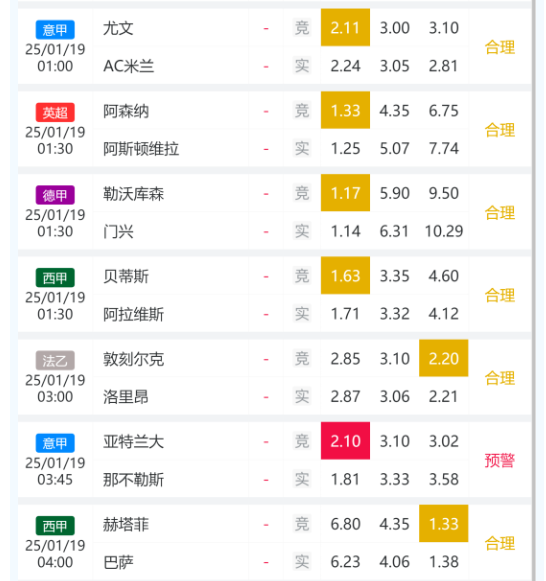
Task: Click the vertical scrollbar on right edge
Action: pyautogui.click(x=534, y=290)
